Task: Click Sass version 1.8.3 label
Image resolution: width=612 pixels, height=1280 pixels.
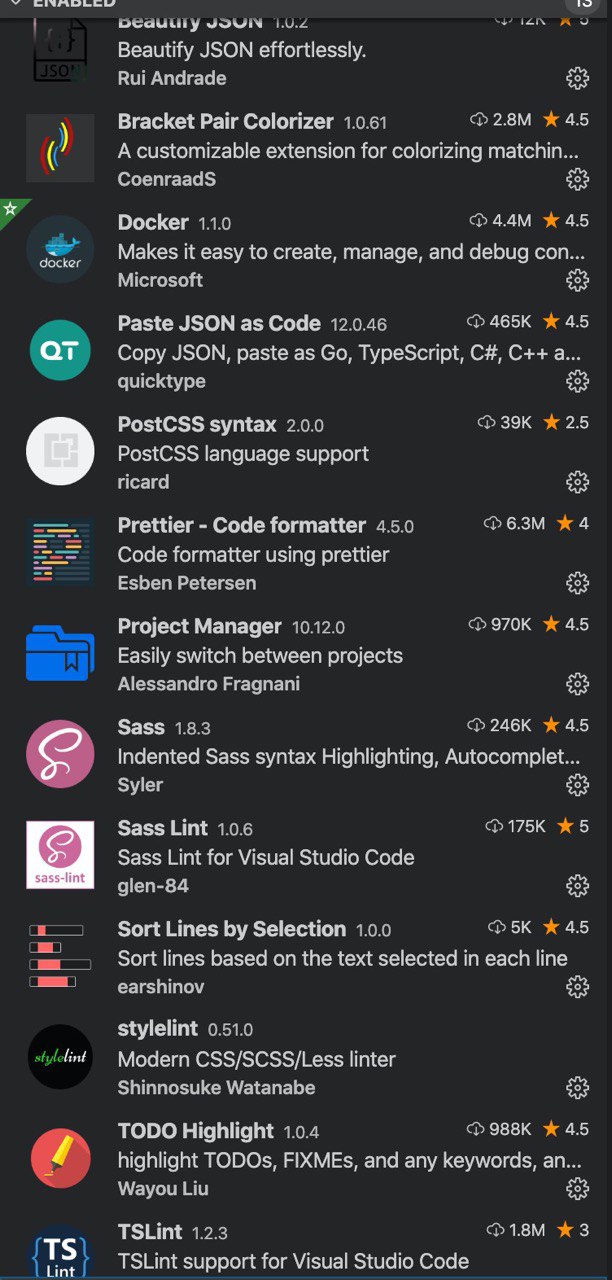Action: tap(193, 728)
